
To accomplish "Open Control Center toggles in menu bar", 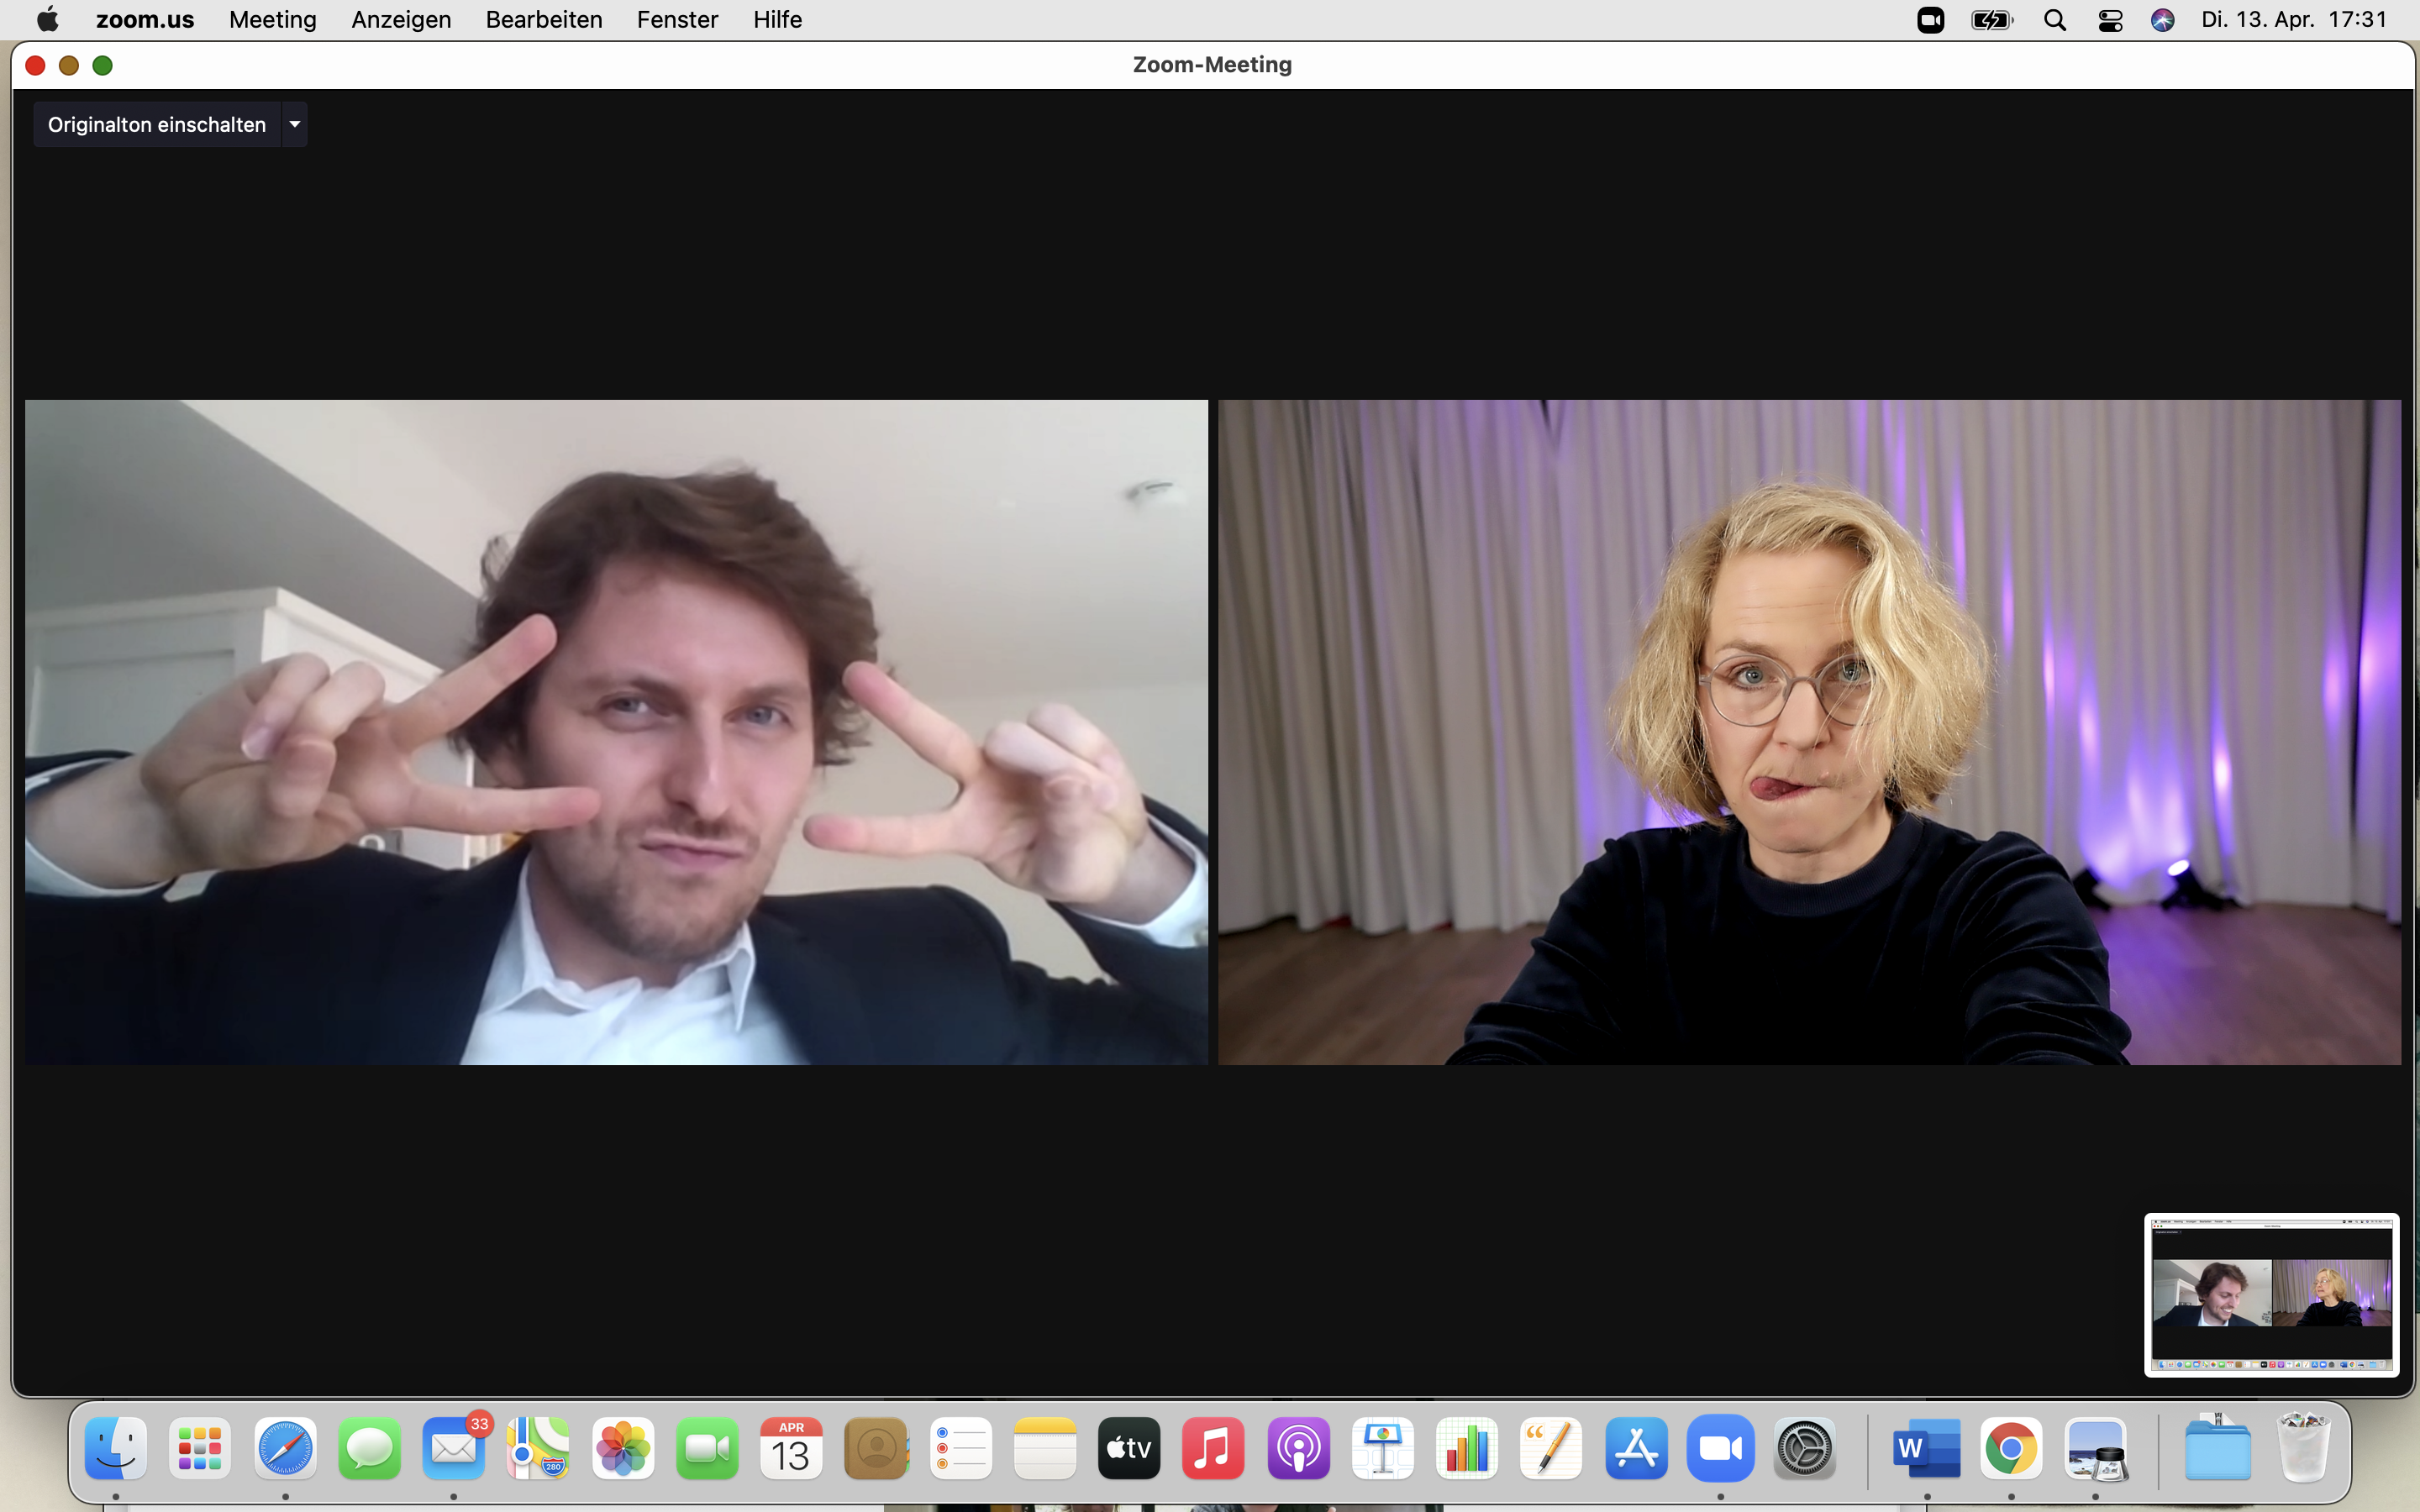I will click(2110, 20).
